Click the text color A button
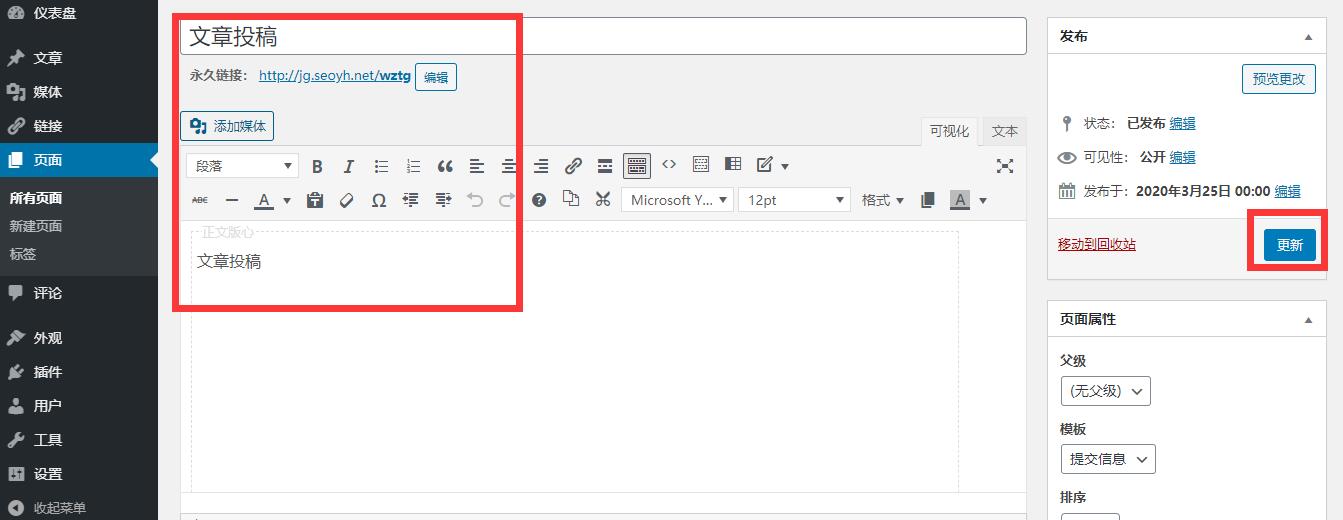1343x520 pixels. [x=264, y=200]
